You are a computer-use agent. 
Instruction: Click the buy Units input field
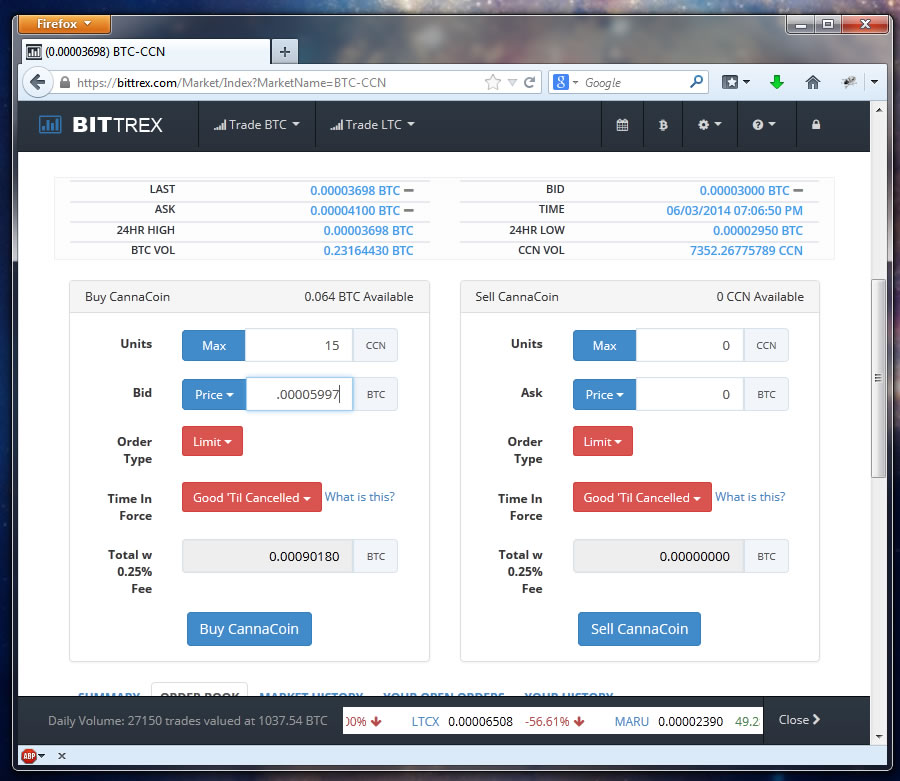[298, 345]
